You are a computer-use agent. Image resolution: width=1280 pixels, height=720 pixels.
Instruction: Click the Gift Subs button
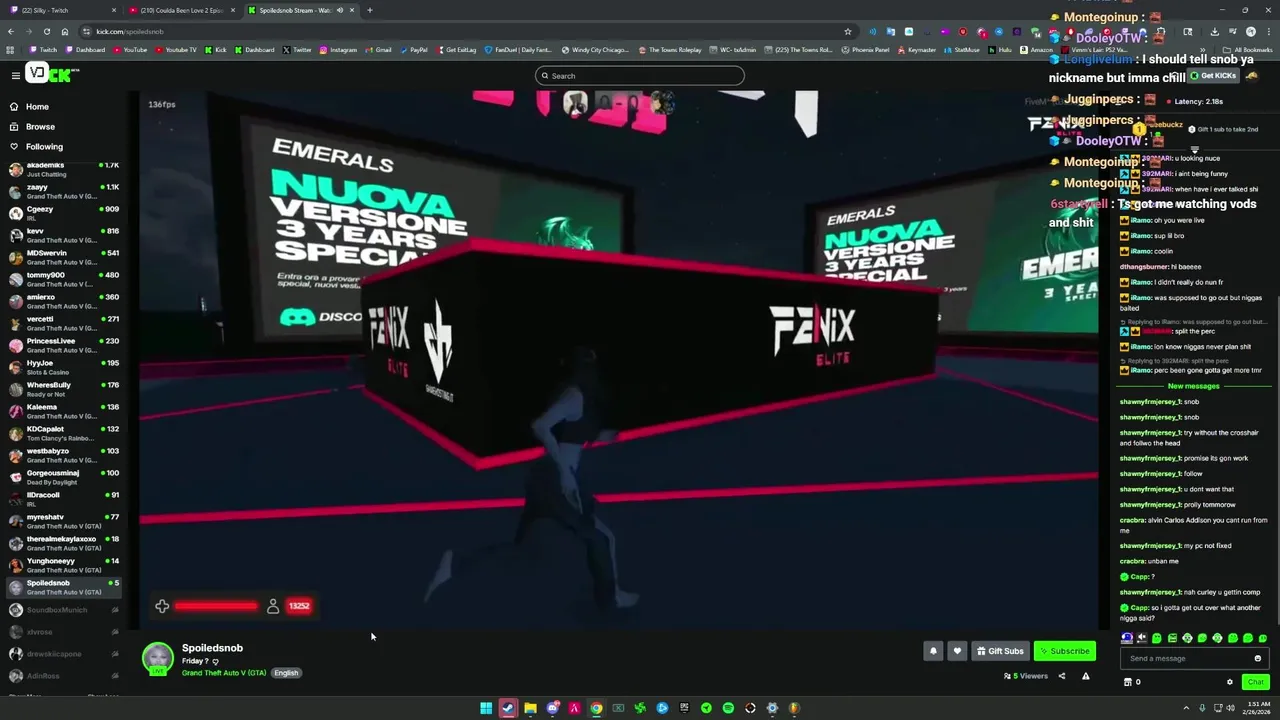click(1000, 651)
